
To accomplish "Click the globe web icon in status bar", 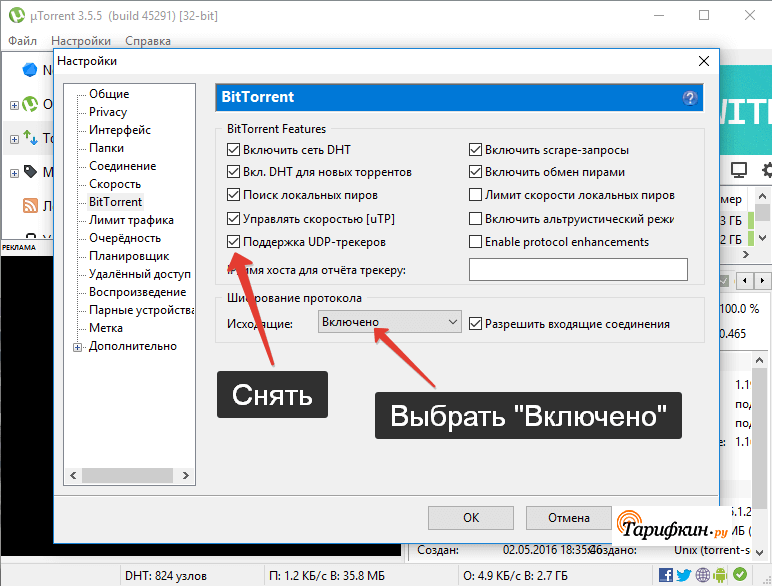I will click(703, 575).
